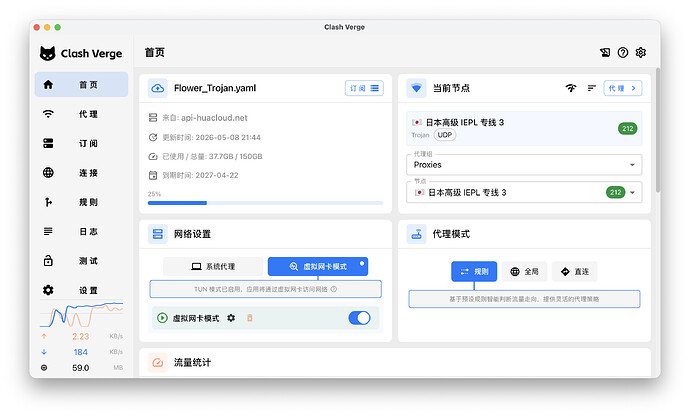Click the Clash Verge cat logo
The height and width of the screenshot is (416, 690).
pyautogui.click(x=48, y=53)
